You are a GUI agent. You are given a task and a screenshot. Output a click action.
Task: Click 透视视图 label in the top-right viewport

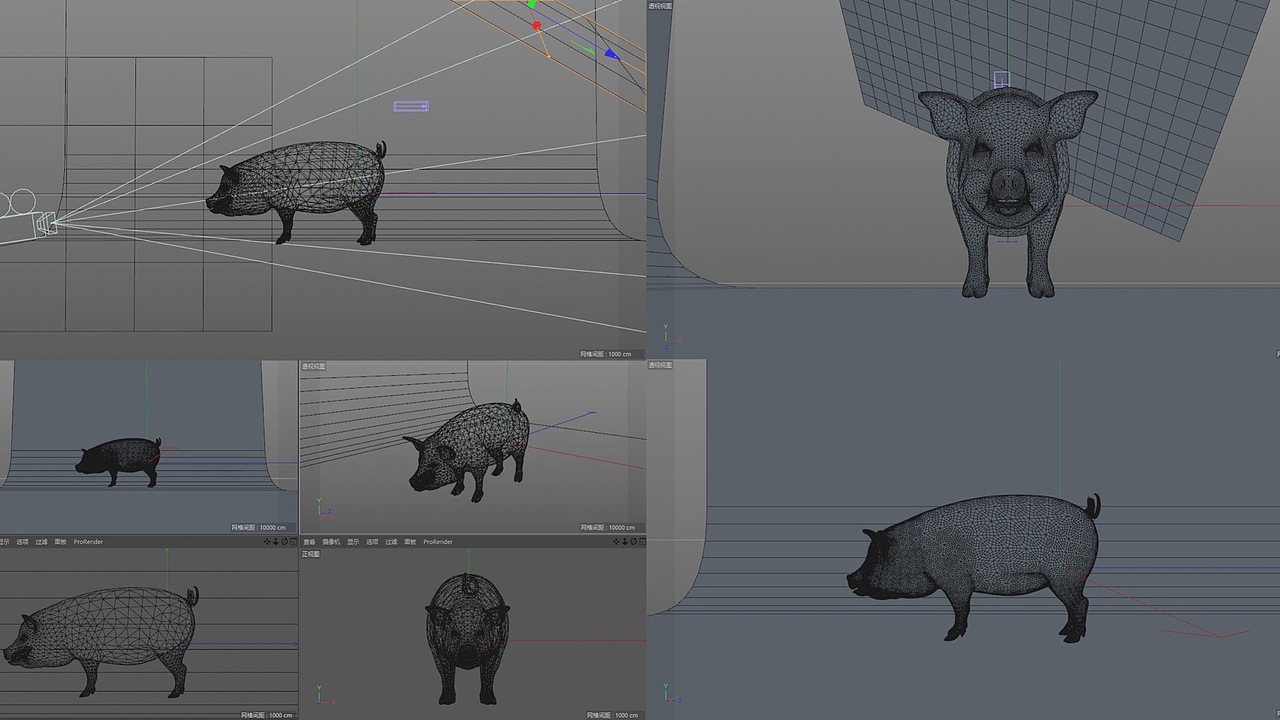point(660,6)
